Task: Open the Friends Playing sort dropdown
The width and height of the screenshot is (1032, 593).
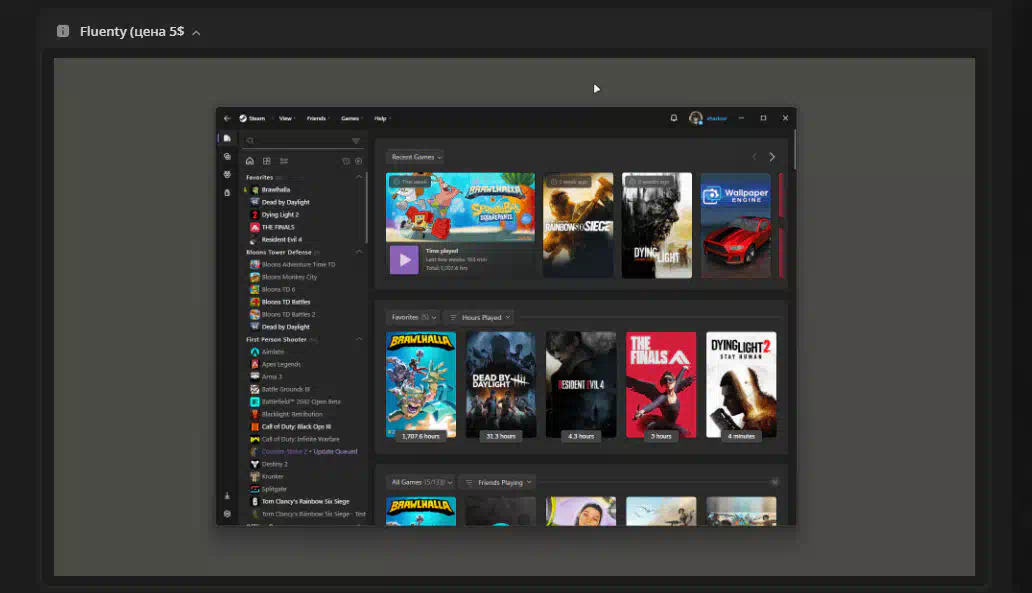Action: click(x=498, y=482)
